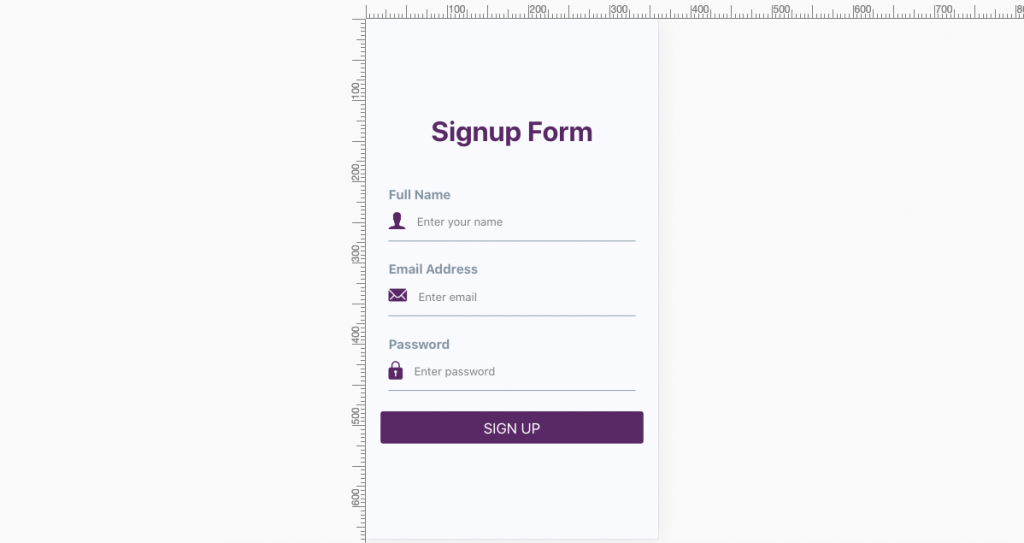Focus the 'Enter your name' input field
This screenshot has height=543, width=1024.
(520, 222)
